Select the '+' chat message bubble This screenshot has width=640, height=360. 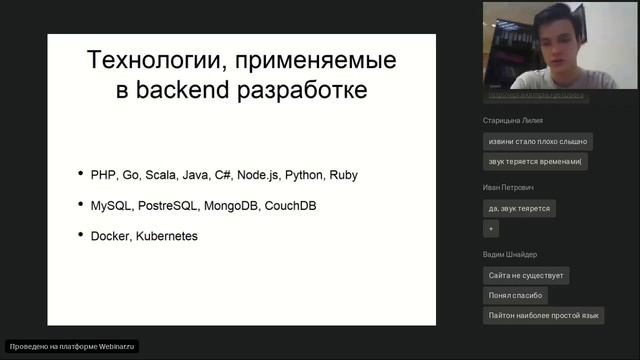pyautogui.click(x=491, y=229)
